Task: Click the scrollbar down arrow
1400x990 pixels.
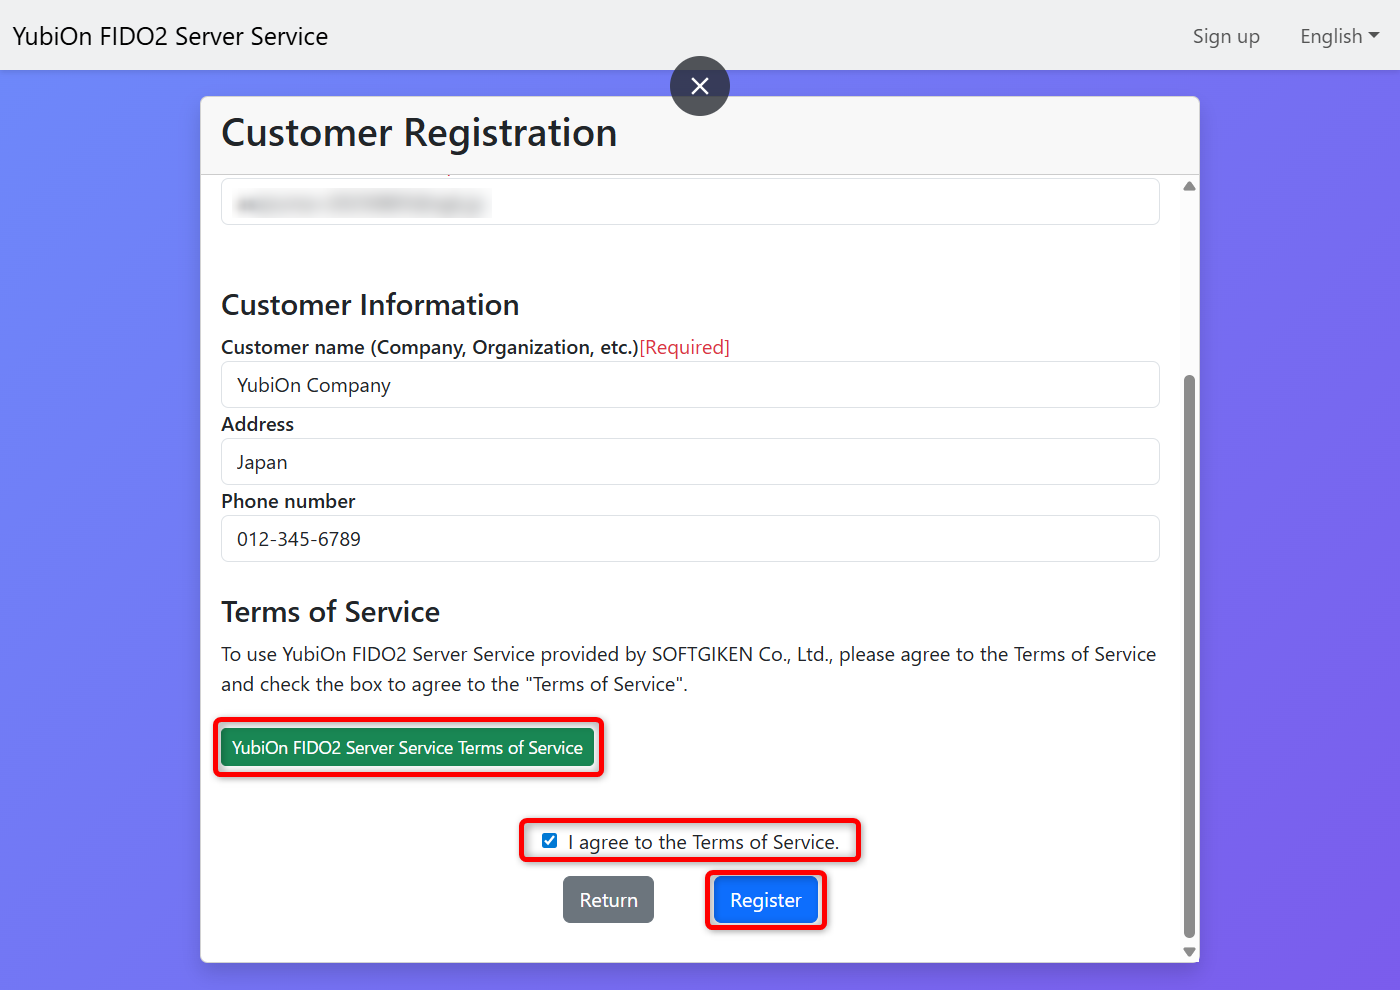Action: (x=1189, y=952)
